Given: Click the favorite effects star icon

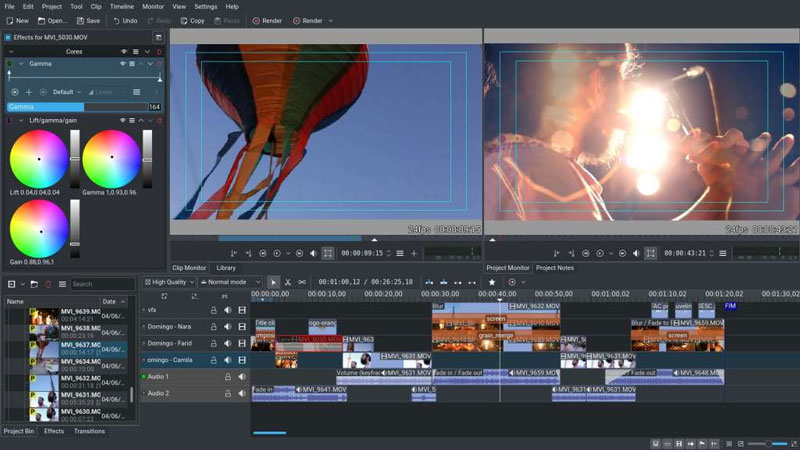Looking at the screenshot, I should click(x=492, y=282).
